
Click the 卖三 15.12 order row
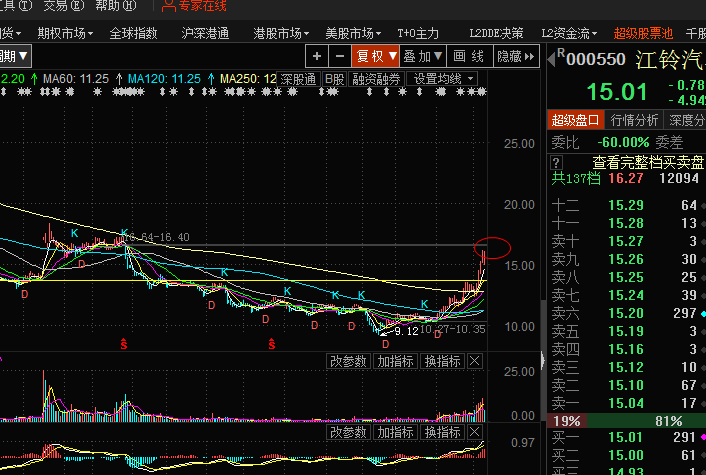click(626, 367)
